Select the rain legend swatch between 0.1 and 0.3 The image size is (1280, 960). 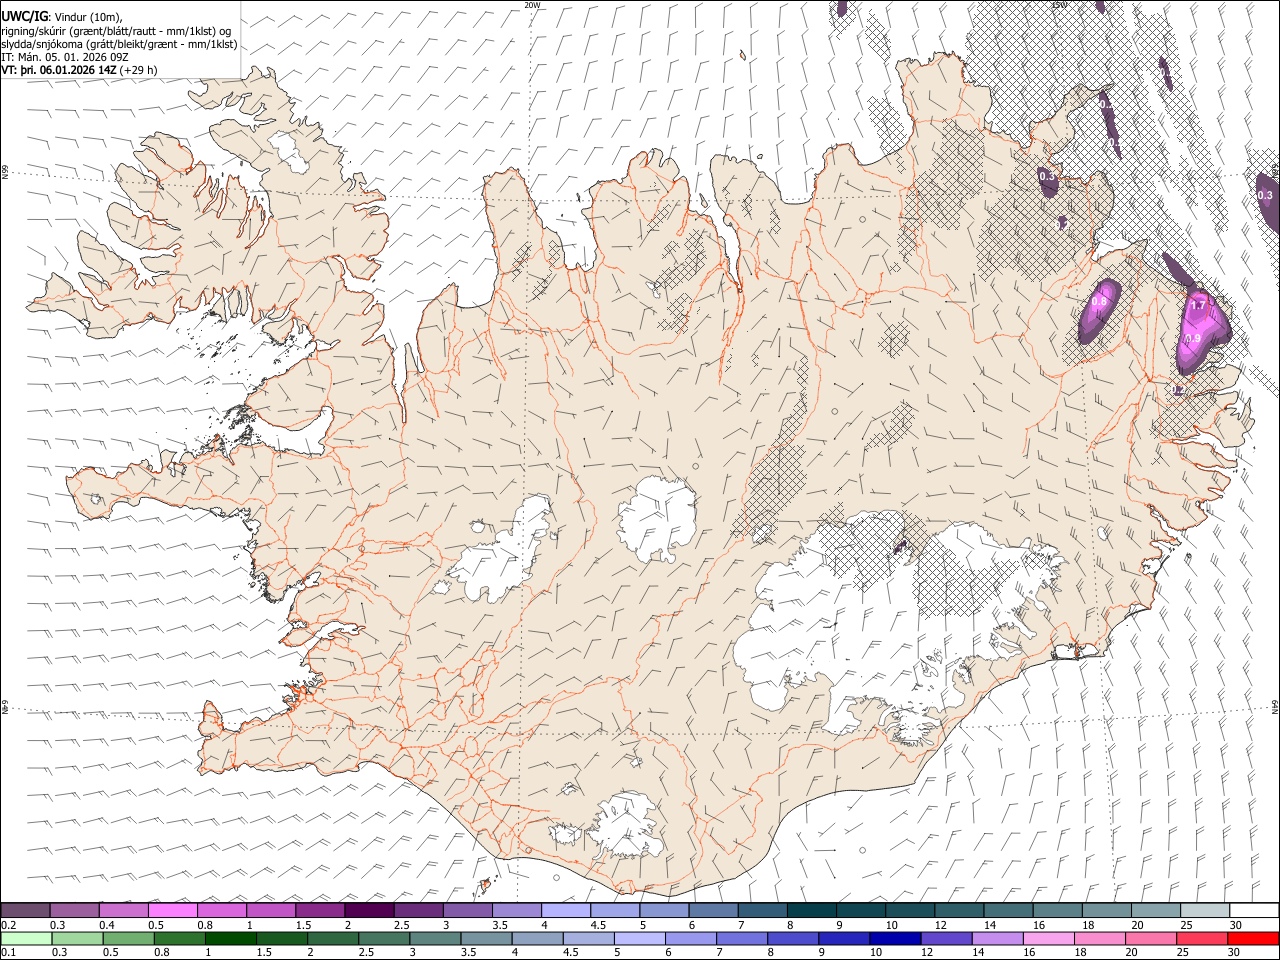pyautogui.click(x=26, y=938)
